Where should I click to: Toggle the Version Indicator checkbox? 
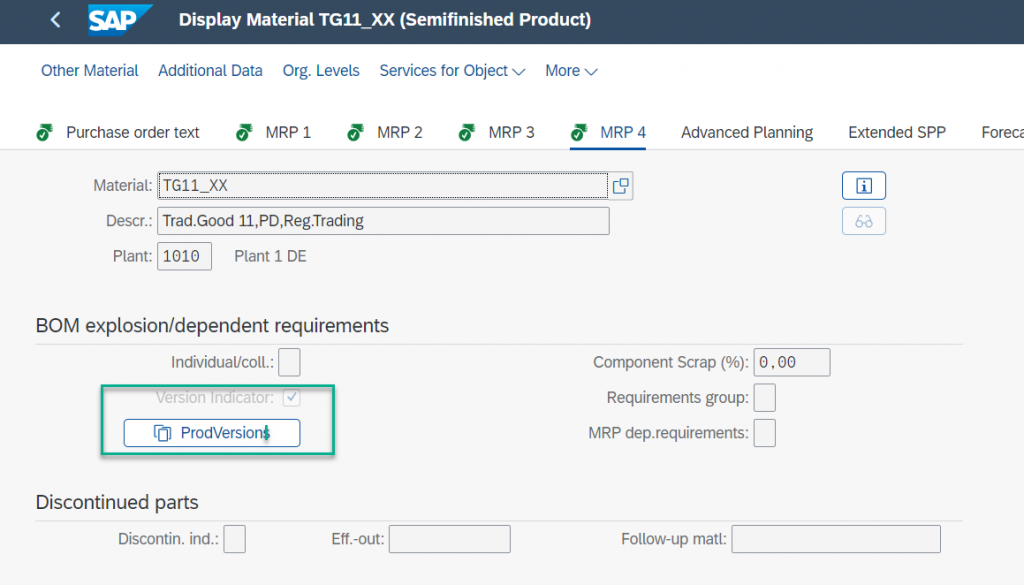pos(291,397)
